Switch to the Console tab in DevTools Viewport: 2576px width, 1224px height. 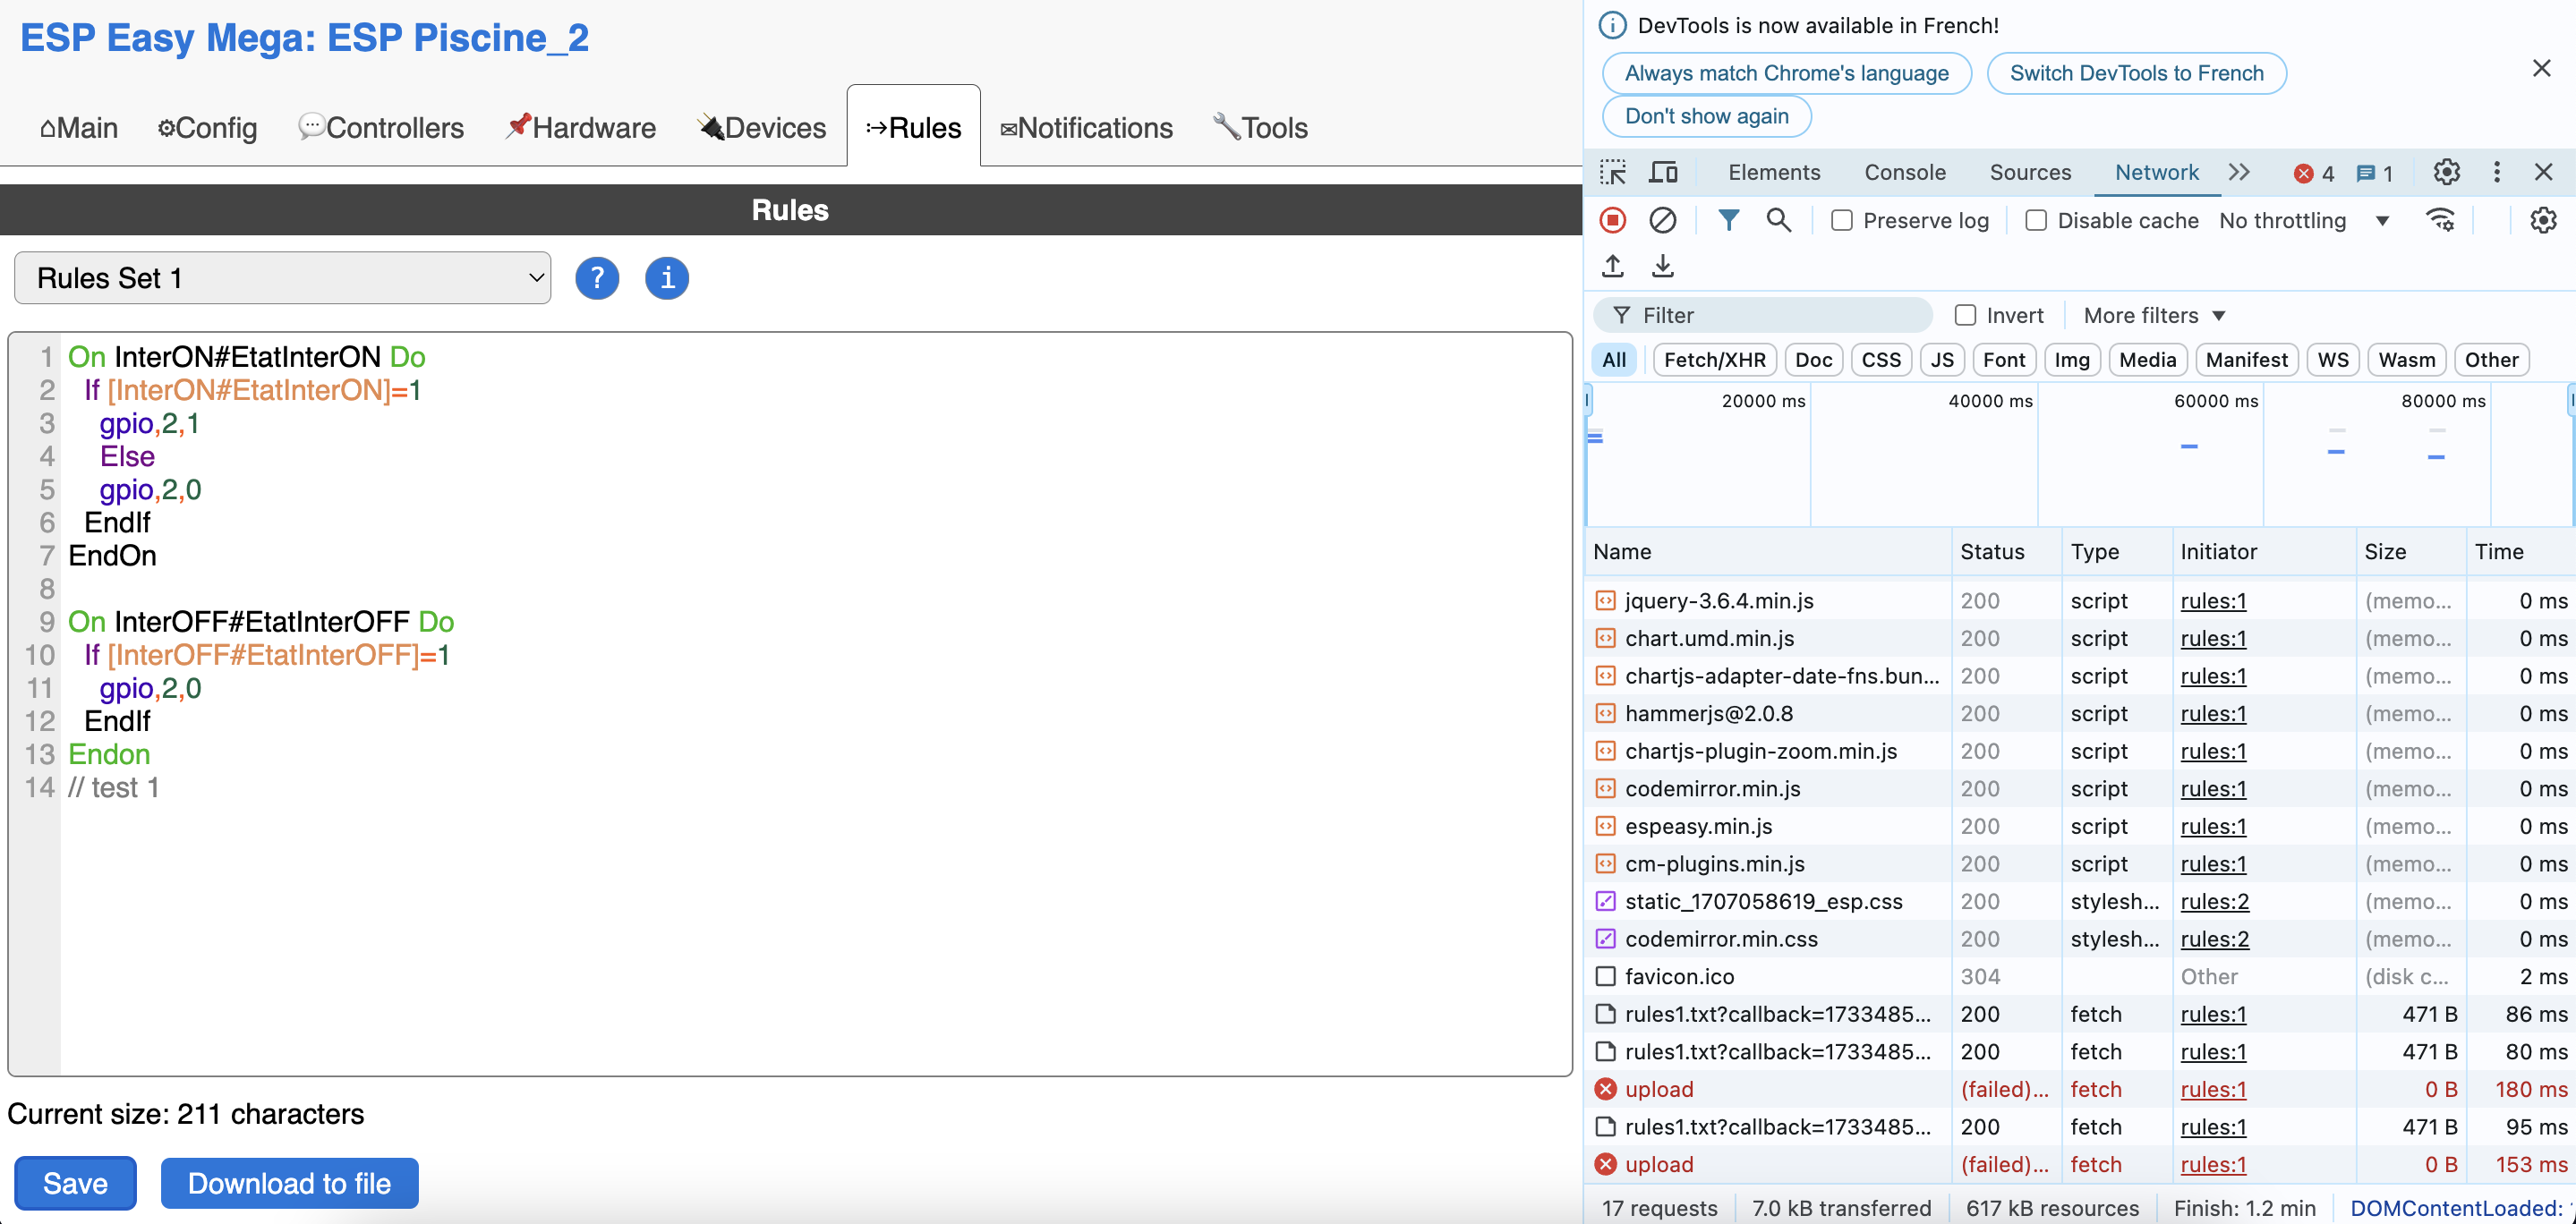(1904, 172)
